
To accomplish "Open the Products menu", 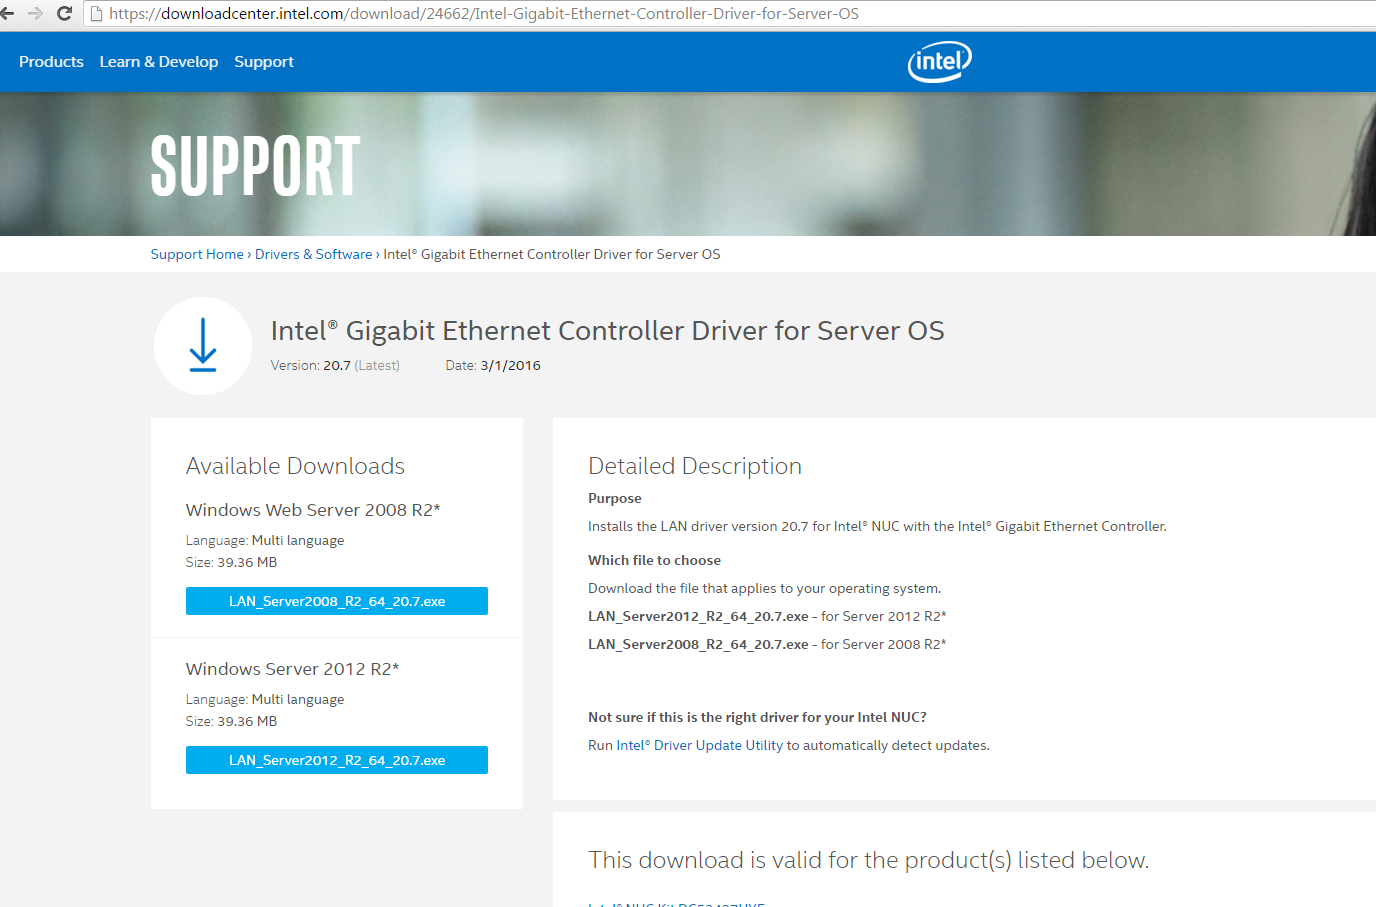I will pyautogui.click(x=51, y=62).
